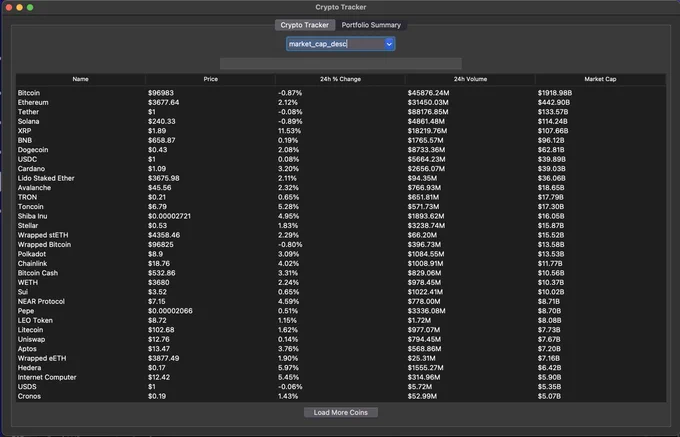
Task: Switch to the Portfolio Summary tab
Action: [x=371, y=25]
